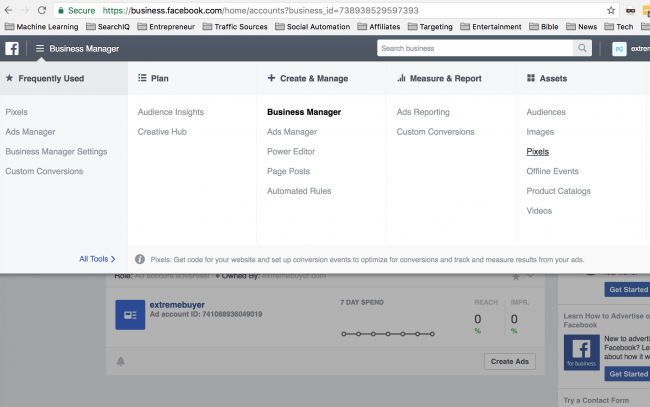Open Pixels under Assets
Screen dimensions: 650x407
538,152
